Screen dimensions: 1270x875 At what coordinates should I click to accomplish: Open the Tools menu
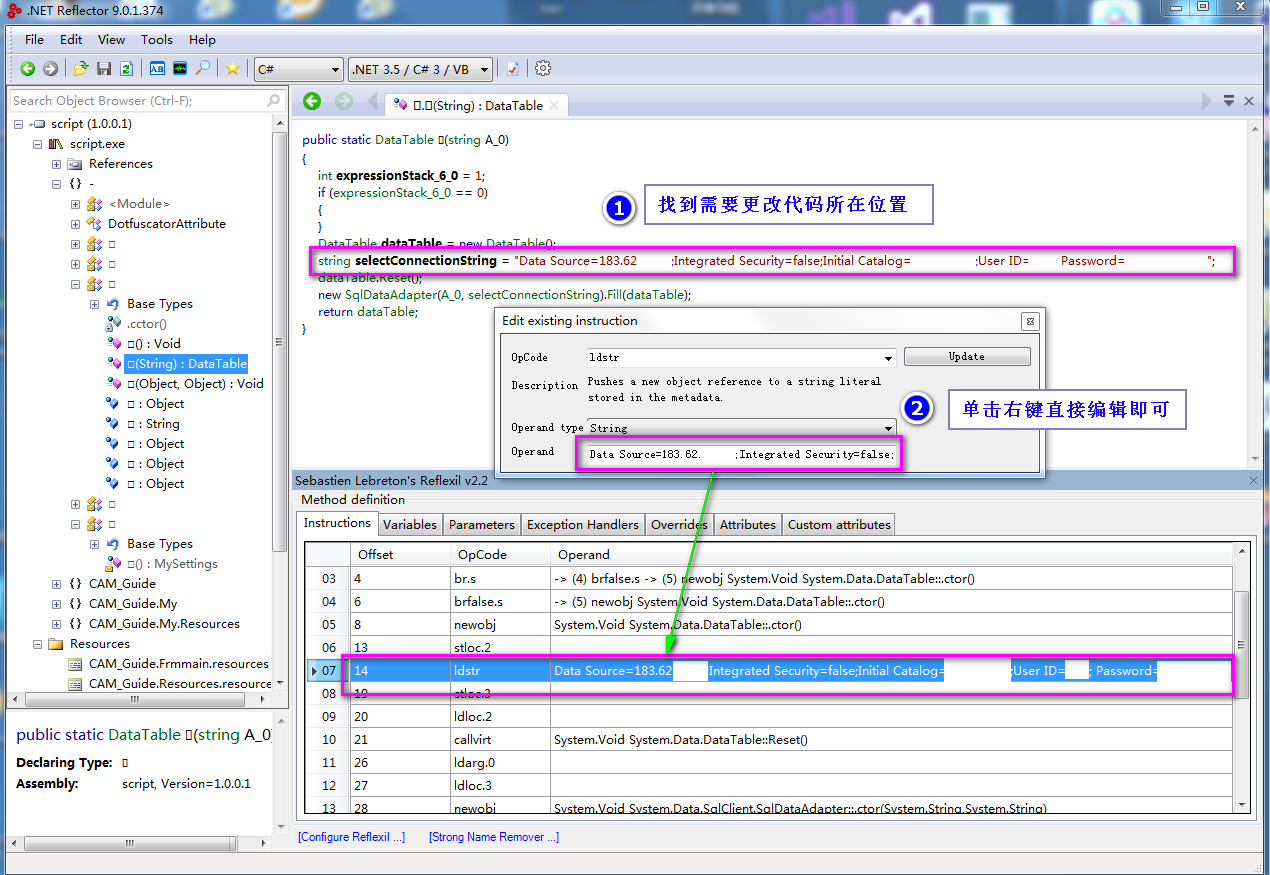coord(157,40)
